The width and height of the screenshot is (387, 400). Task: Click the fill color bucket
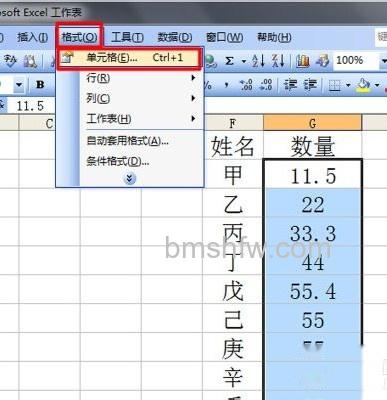[363, 86]
